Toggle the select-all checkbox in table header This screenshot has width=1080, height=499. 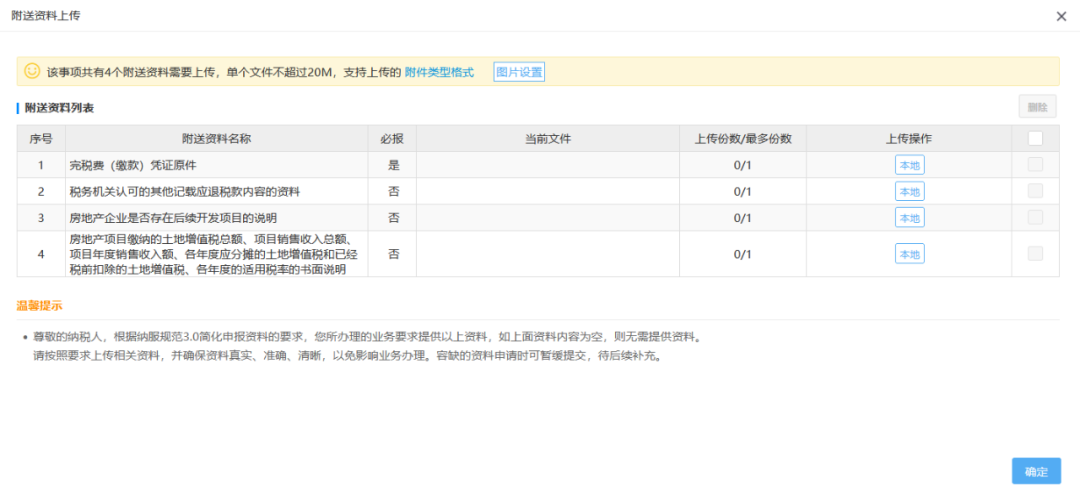coord(1035,139)
